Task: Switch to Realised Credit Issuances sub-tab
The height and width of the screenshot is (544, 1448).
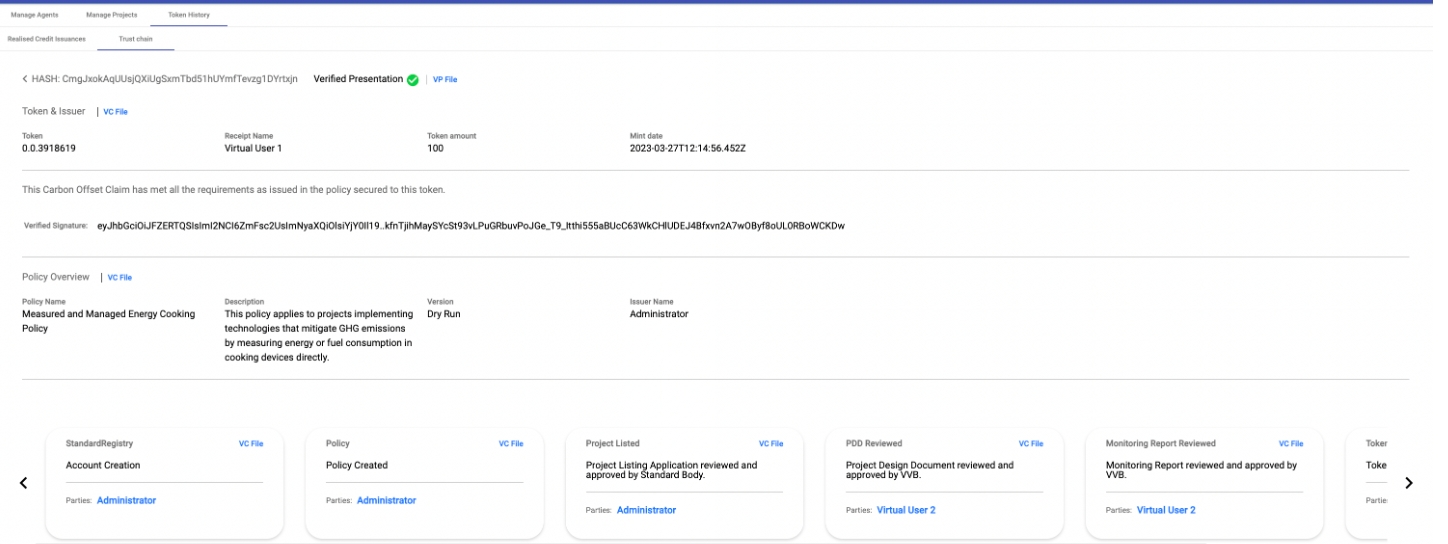Action: pos(47,39)
